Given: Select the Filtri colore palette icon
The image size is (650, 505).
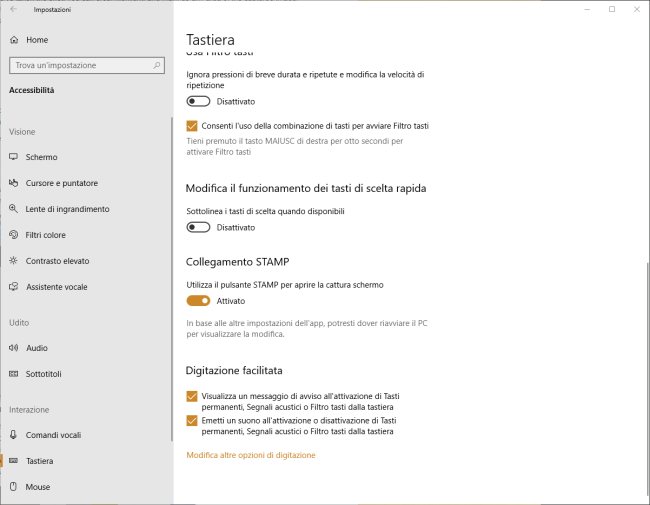Looking at the screenshot, I should tap(14, 235).
